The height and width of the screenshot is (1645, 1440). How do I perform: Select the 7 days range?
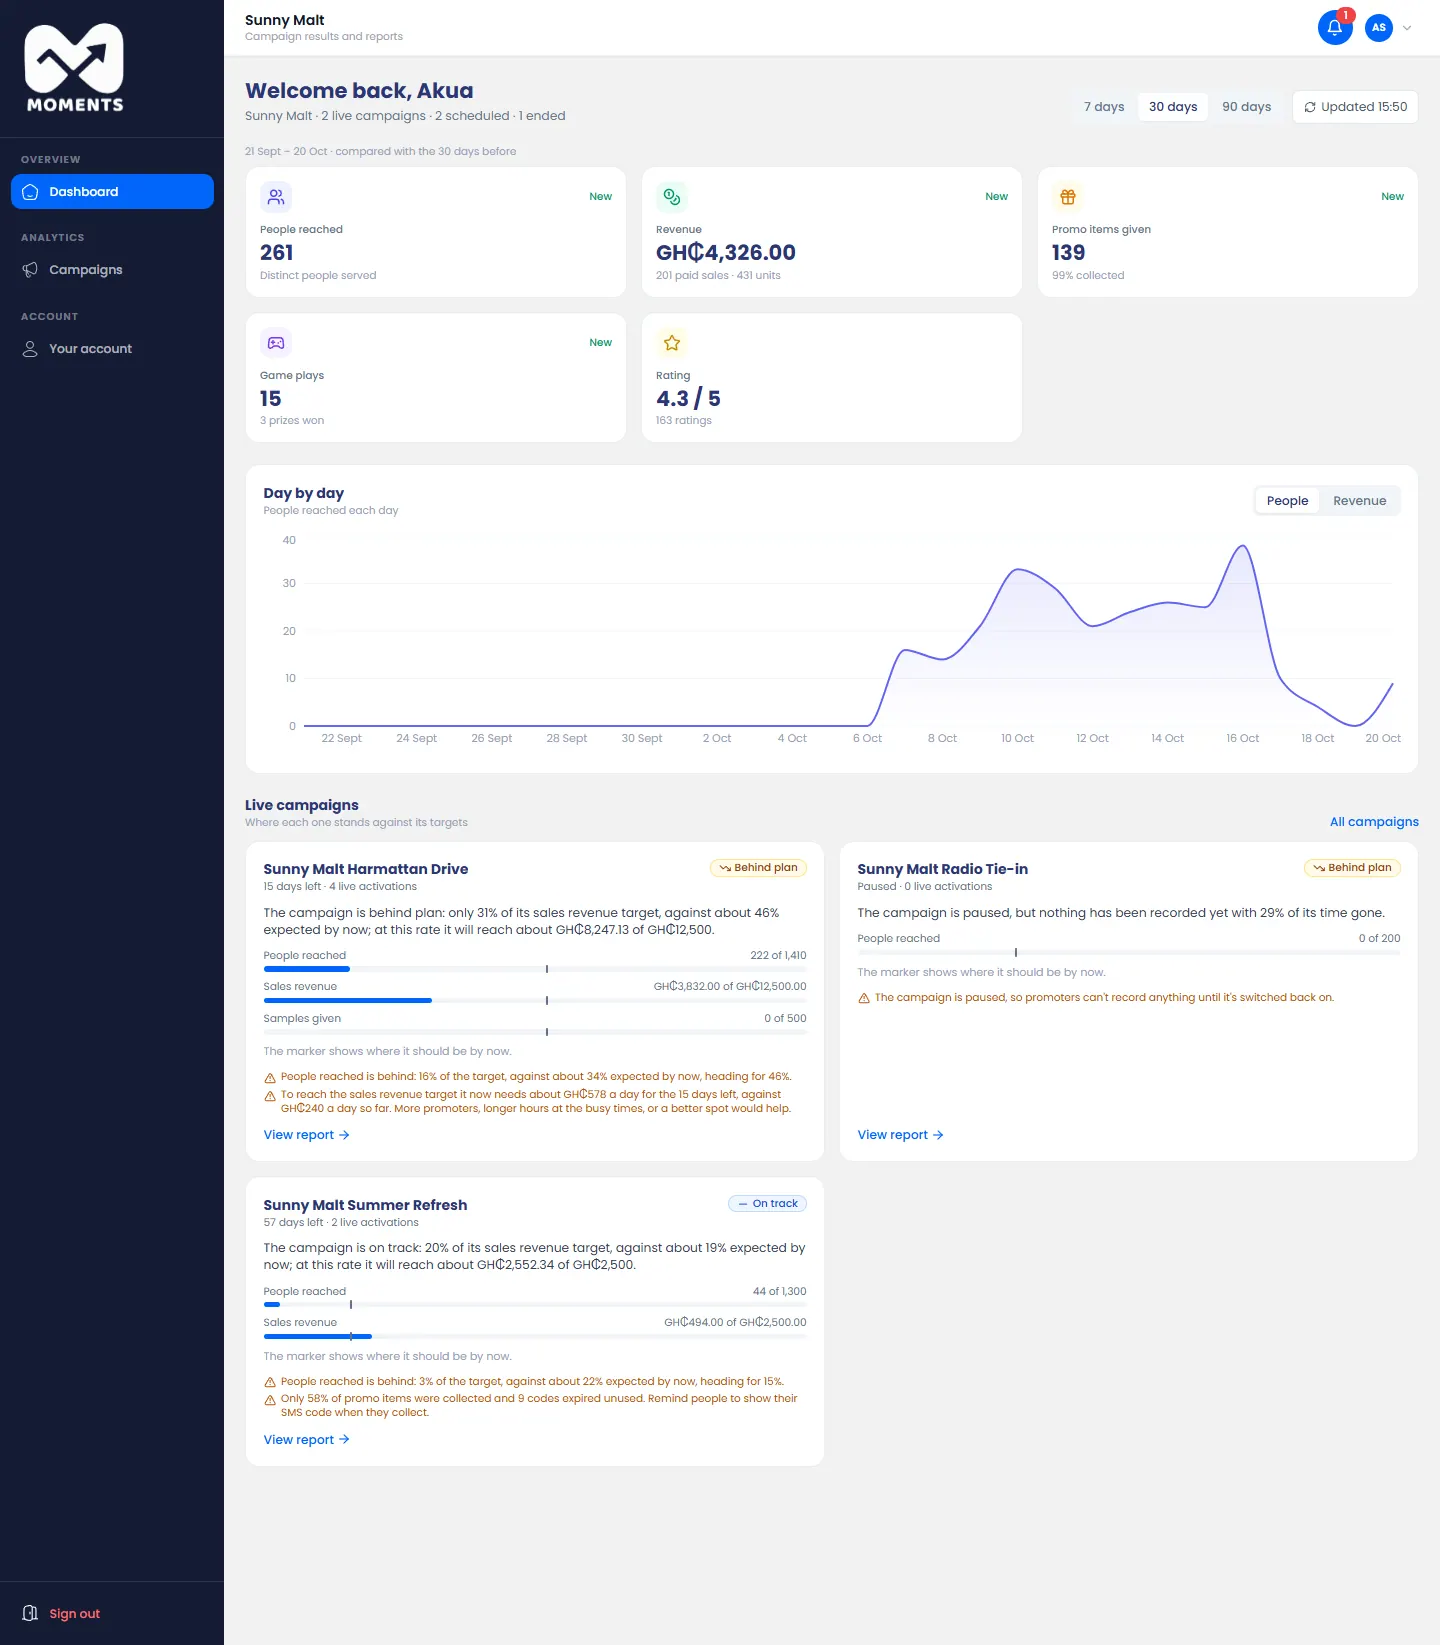(x=1104, y=107)
